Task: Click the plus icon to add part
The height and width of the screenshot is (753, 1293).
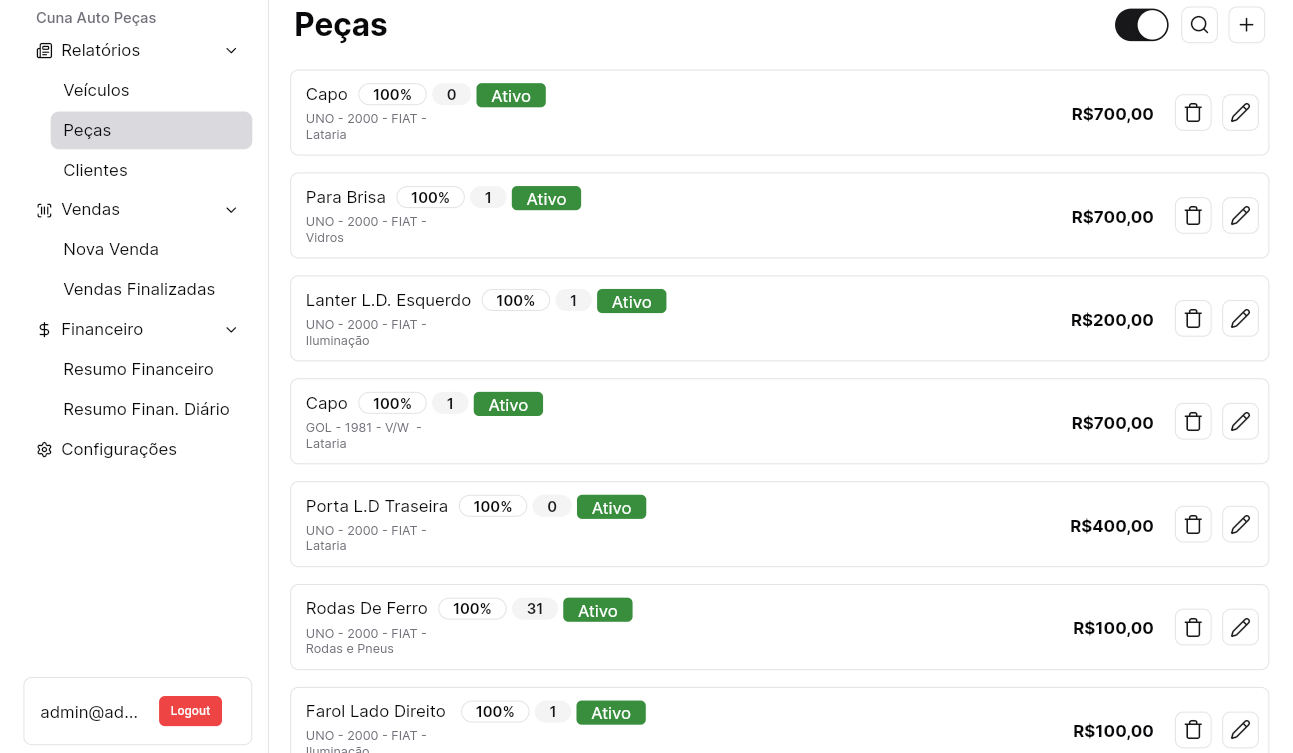Action: tap(1246, 25)
